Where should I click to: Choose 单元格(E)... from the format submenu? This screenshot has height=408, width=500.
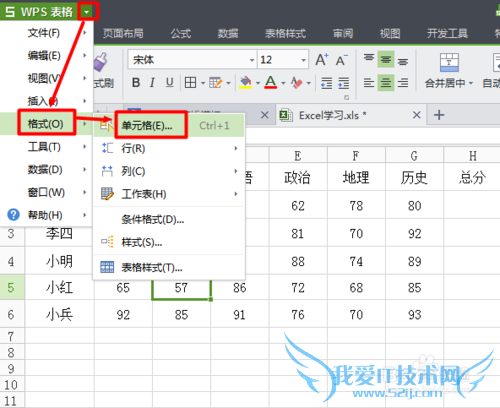tap(147, 126)
